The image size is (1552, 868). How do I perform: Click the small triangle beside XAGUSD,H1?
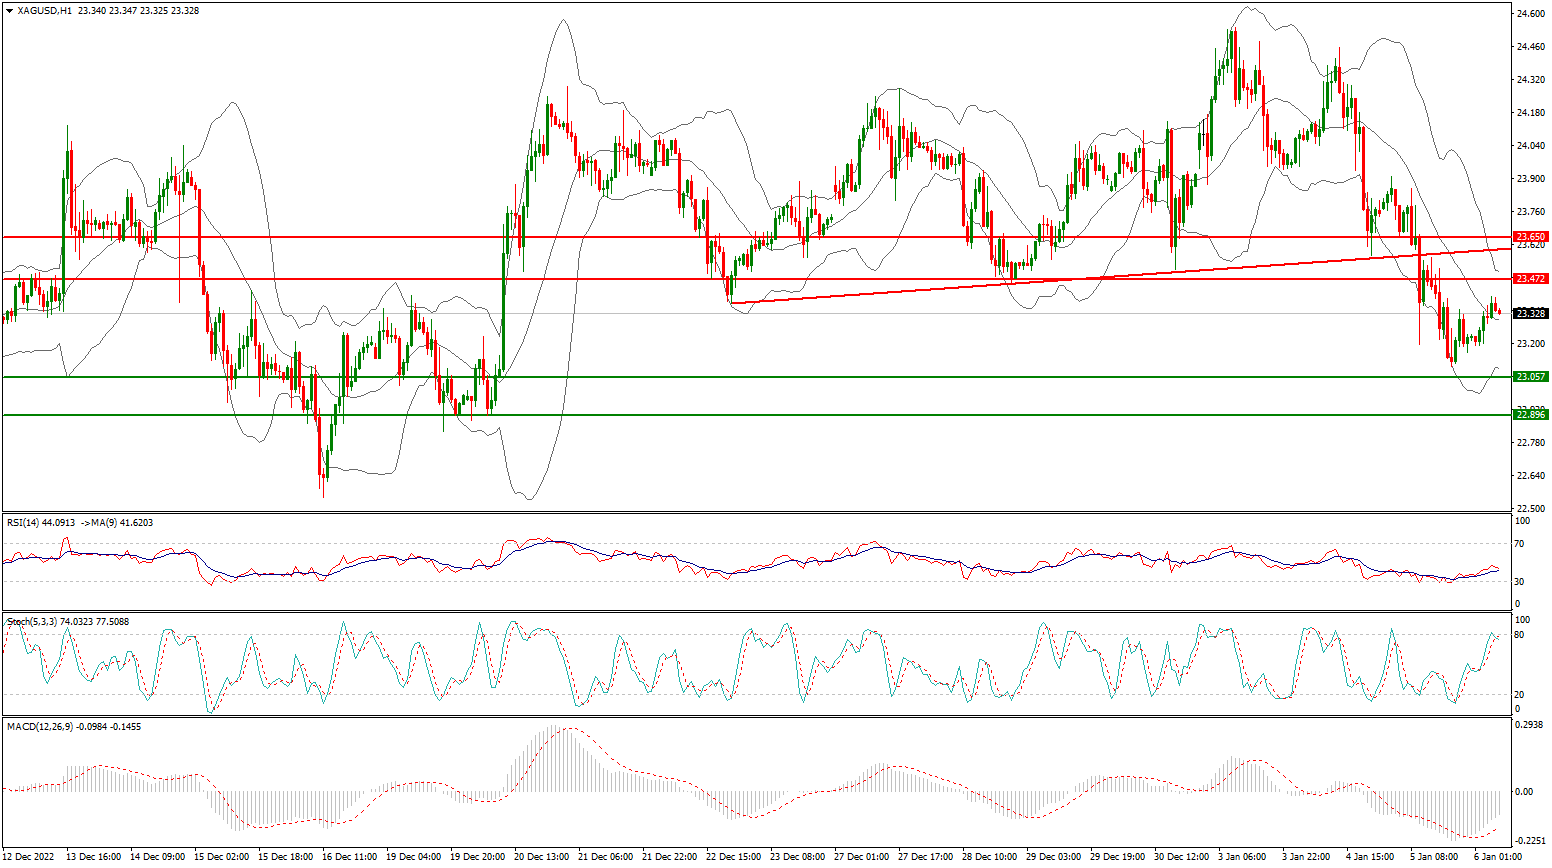pyautogui.click(x=9, y=11)
